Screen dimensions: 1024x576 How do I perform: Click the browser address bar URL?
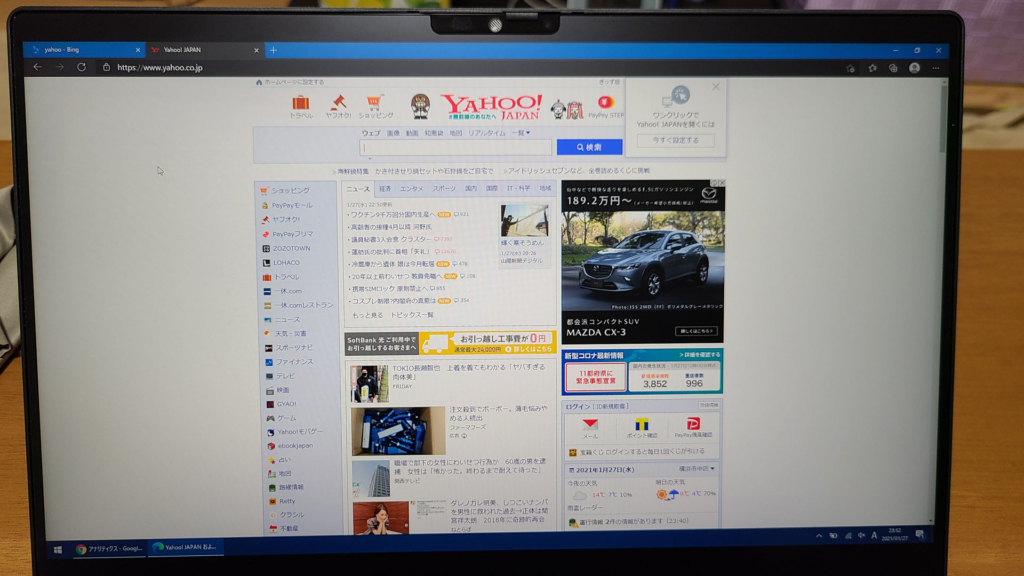pos(160,67)
